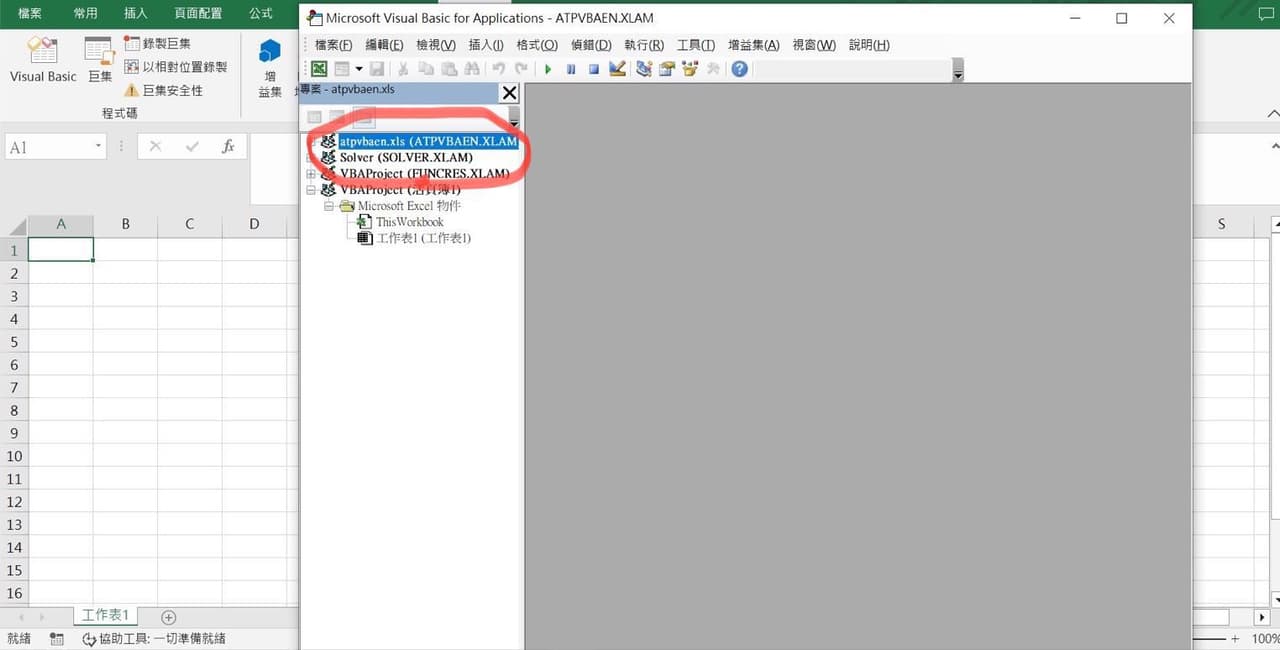Collapse the Microsoft Excel 物件 folder node
This screenshot has height=650, width=1280.
[x=328, y=206]
